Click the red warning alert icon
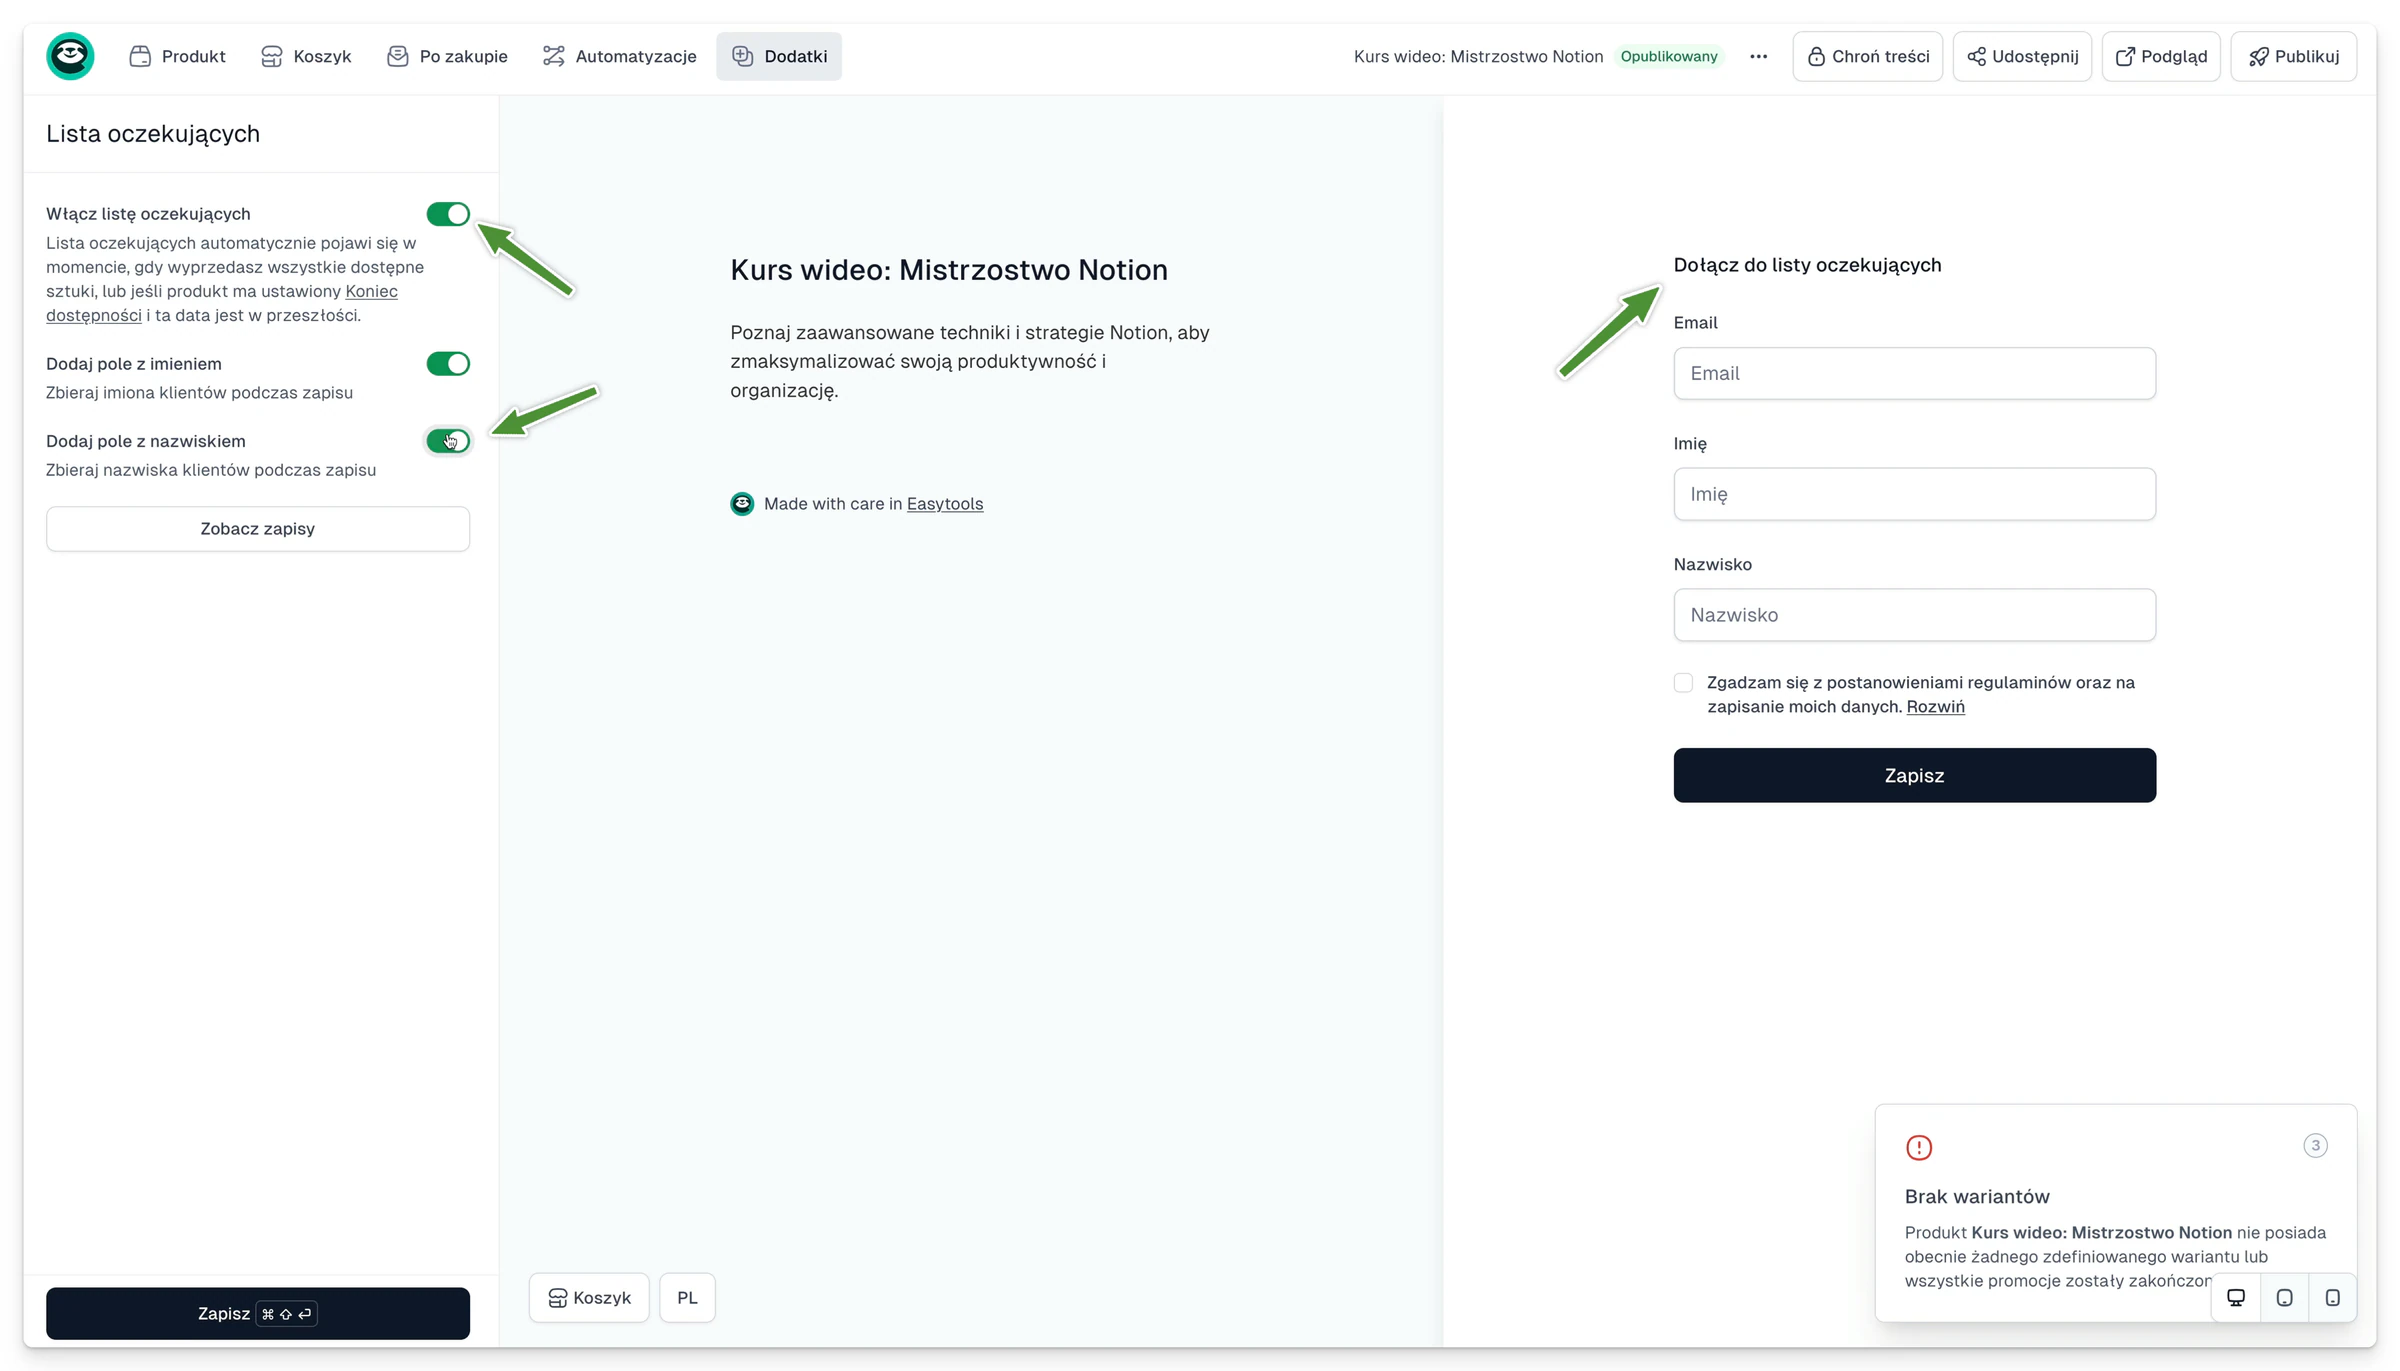Viewport: 2400px width, 1371px height. 1918,1147
